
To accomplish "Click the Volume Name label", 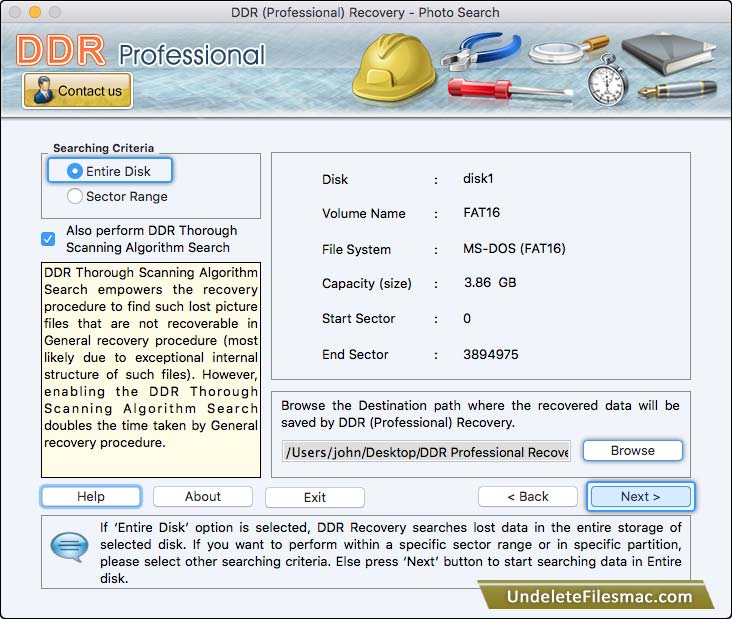I will [364, 213].
